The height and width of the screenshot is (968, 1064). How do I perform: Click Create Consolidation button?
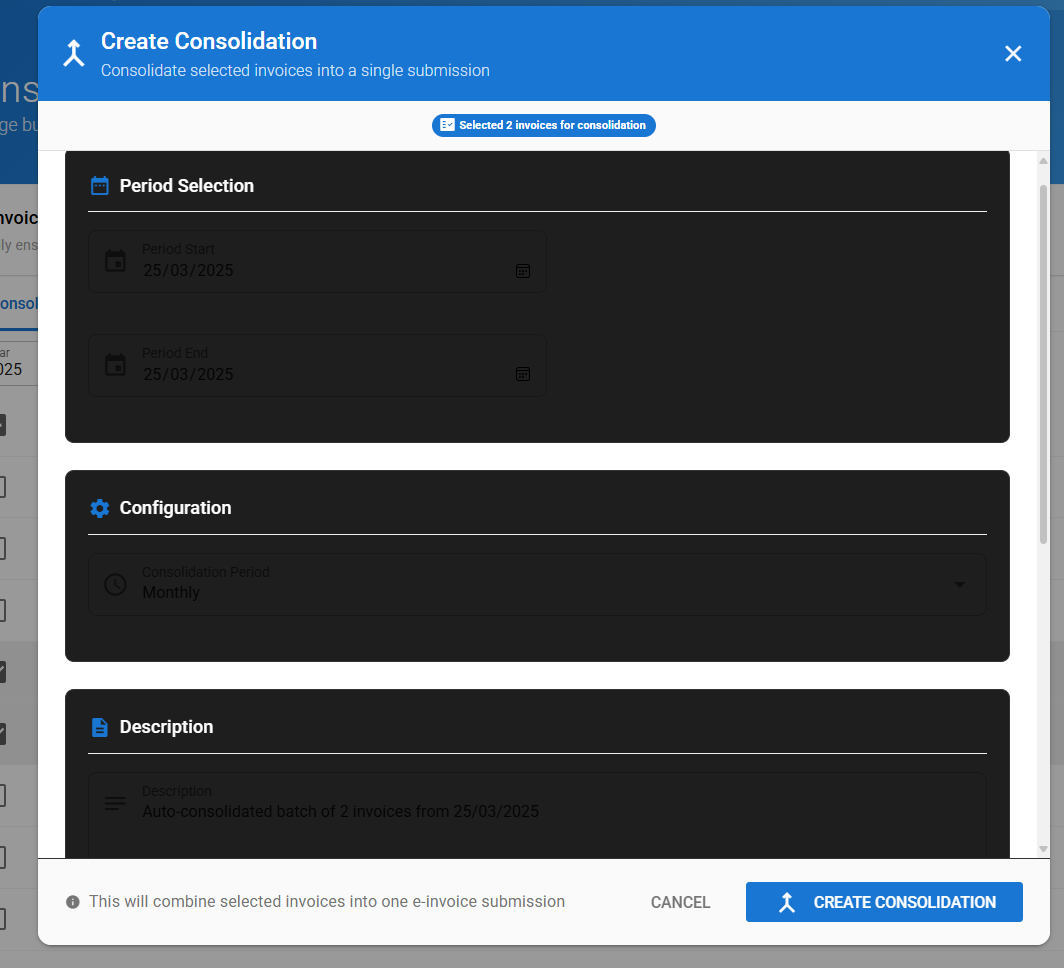coord(884,902)
